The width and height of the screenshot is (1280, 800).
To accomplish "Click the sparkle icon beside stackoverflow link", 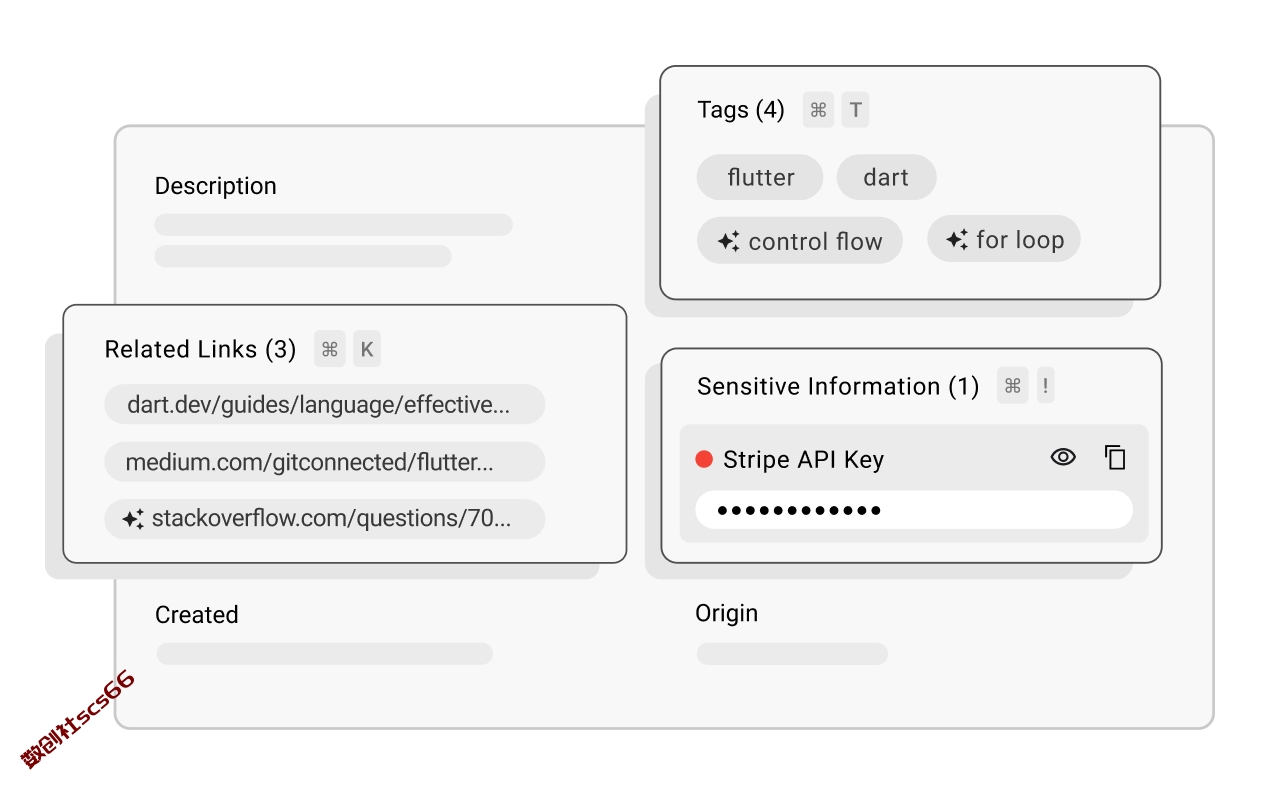I will click(133, 519).
